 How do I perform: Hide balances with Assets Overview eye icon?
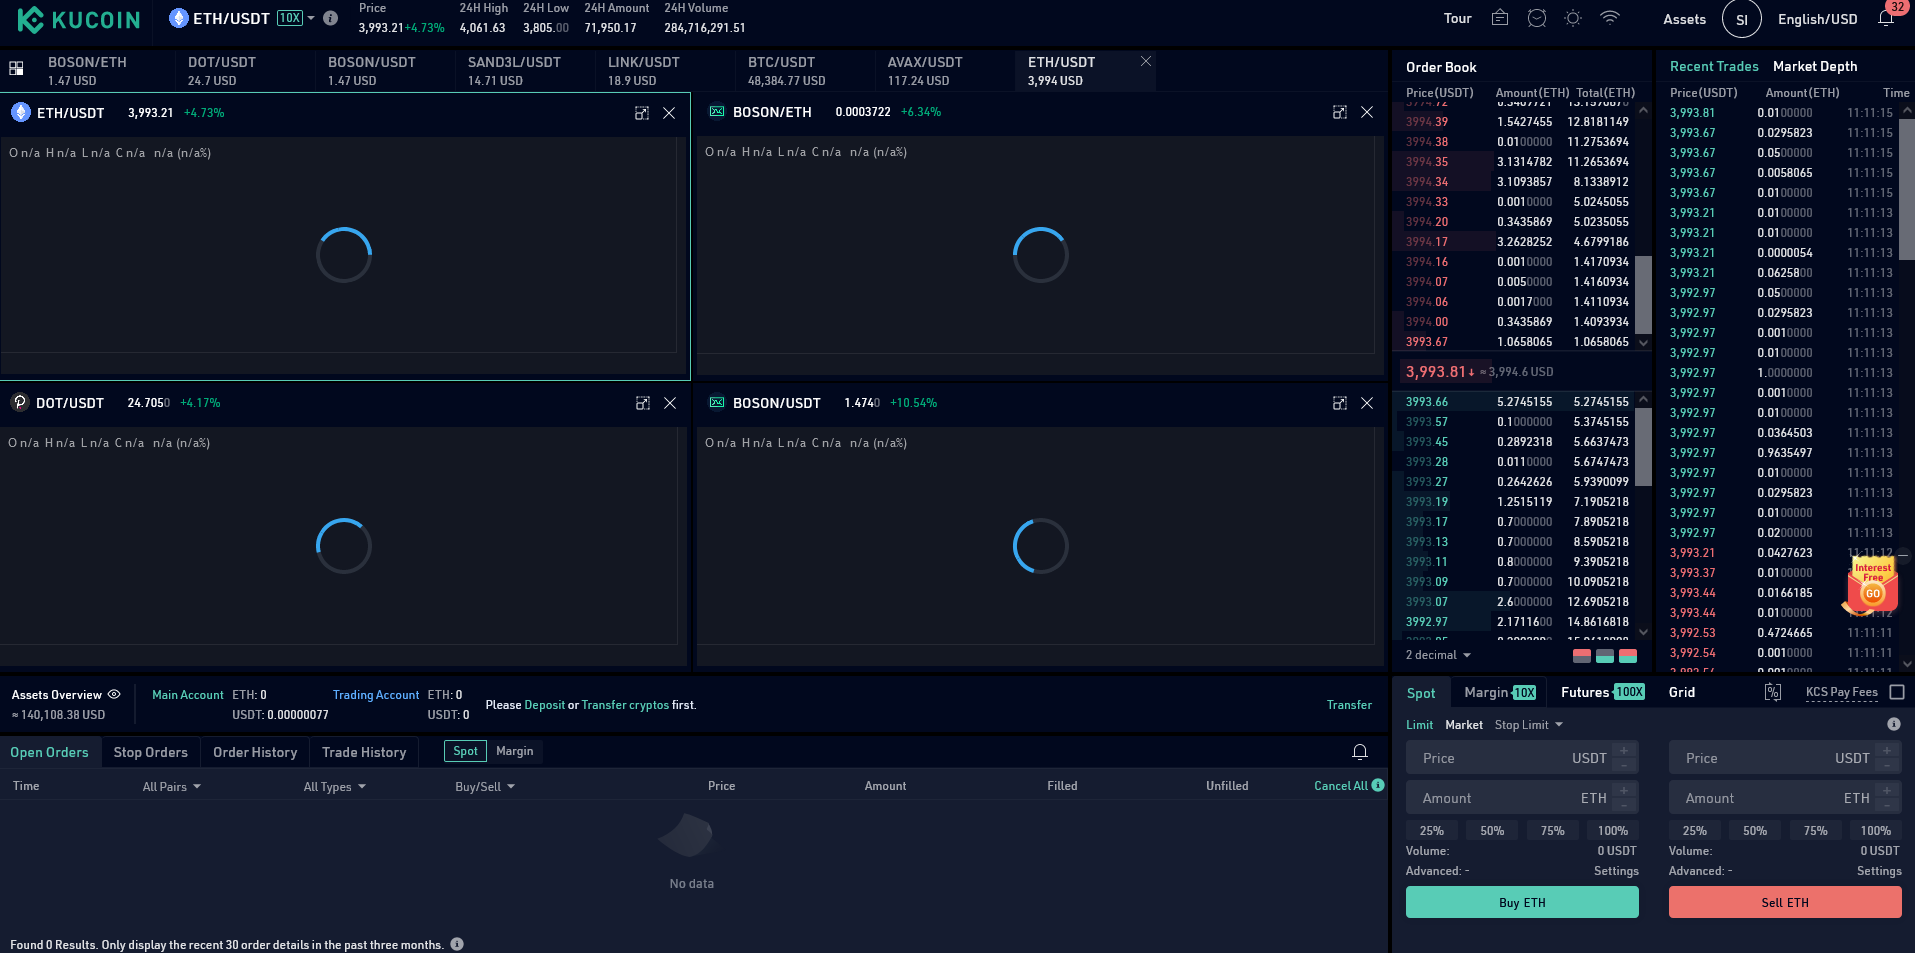[x=114, y=694]
